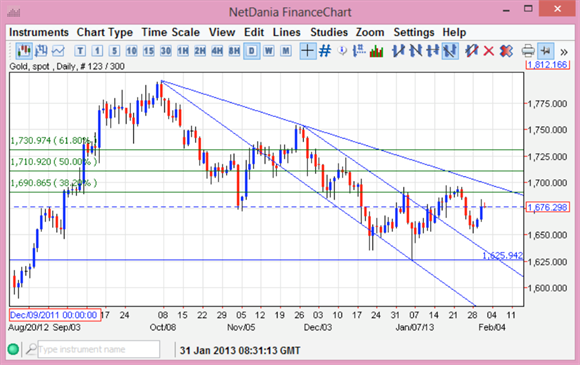Screen dimensions: 580x365
Task: Open the Time Scale menu
Action: pos(171,32)
